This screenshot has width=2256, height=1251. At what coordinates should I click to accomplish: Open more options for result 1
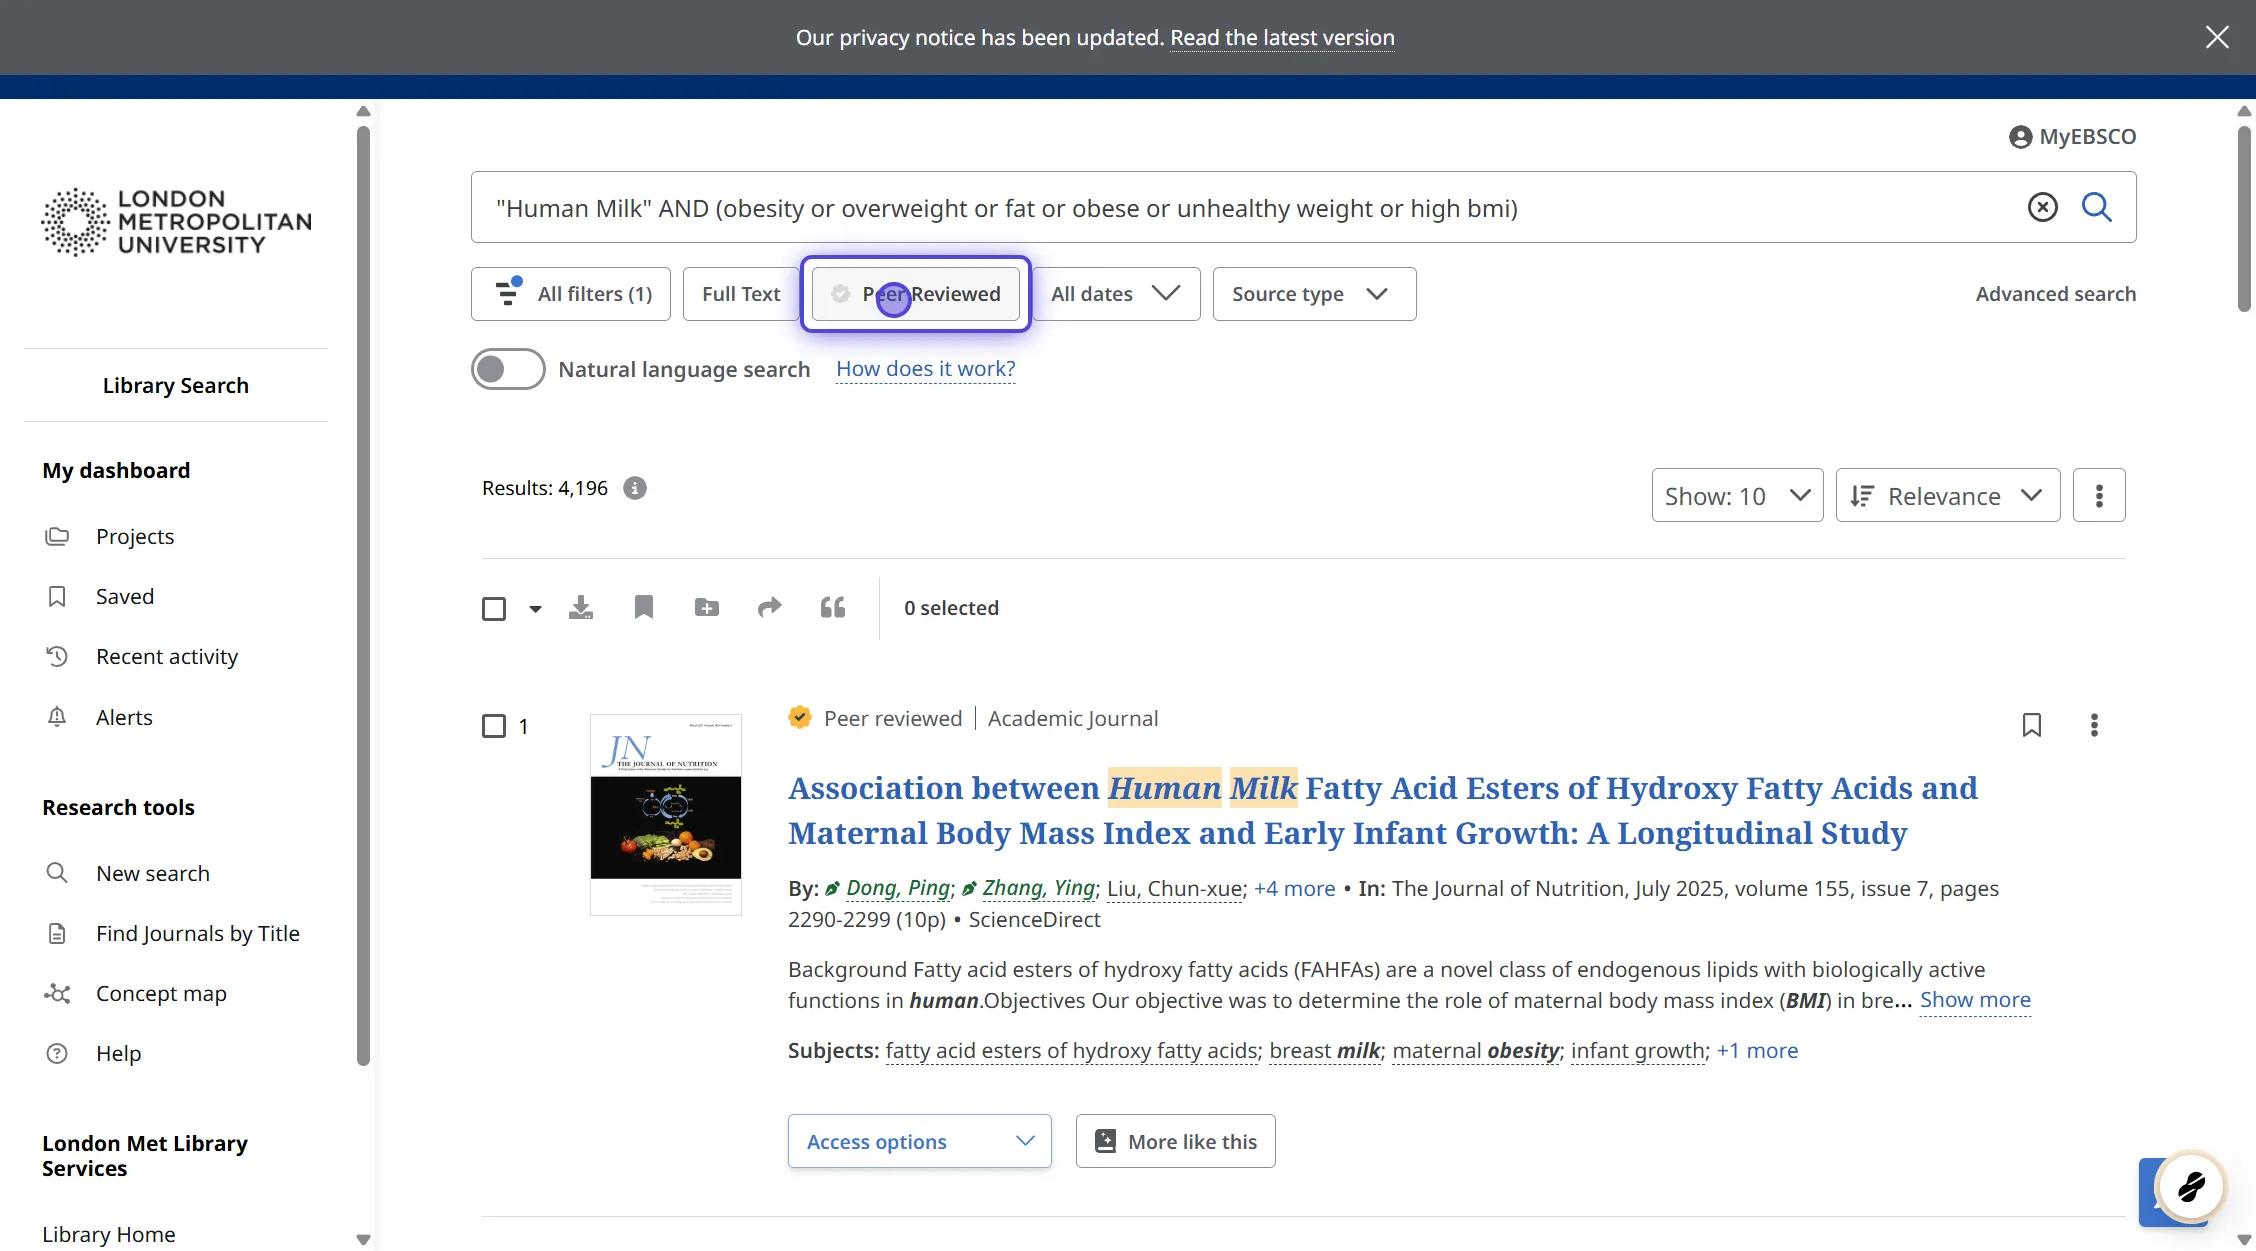(2094, 725)
